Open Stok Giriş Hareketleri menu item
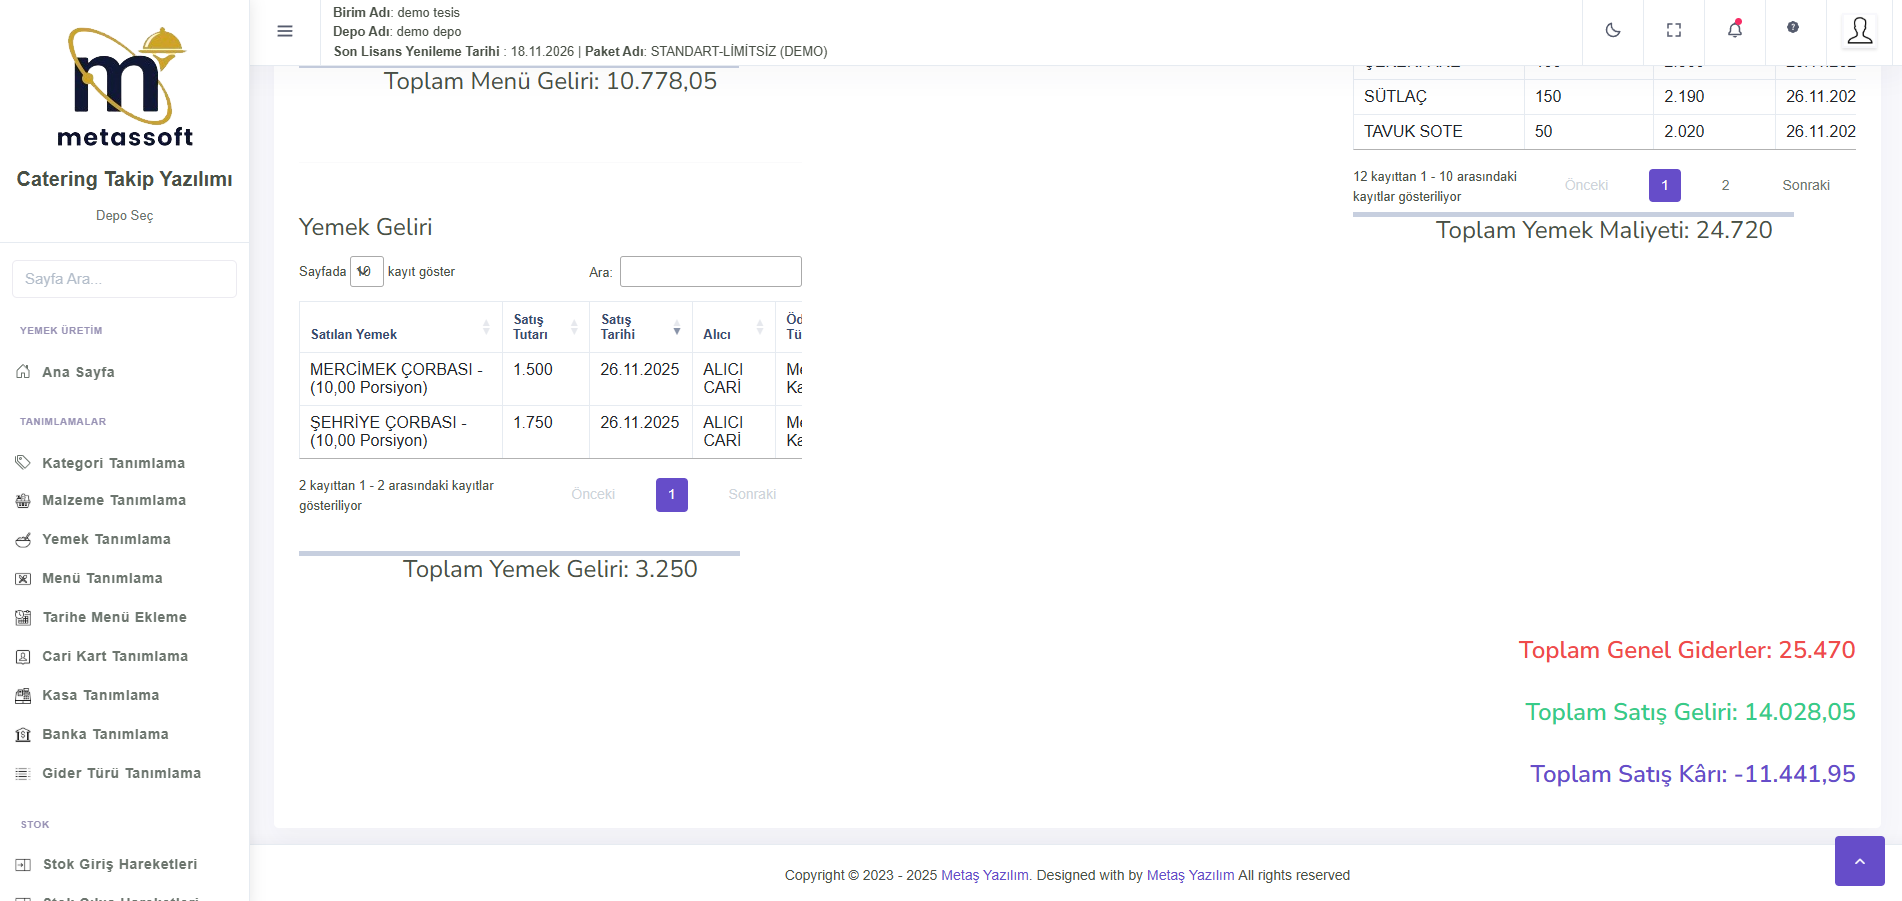Viewport: 1902px width, 901px height. 119,864
